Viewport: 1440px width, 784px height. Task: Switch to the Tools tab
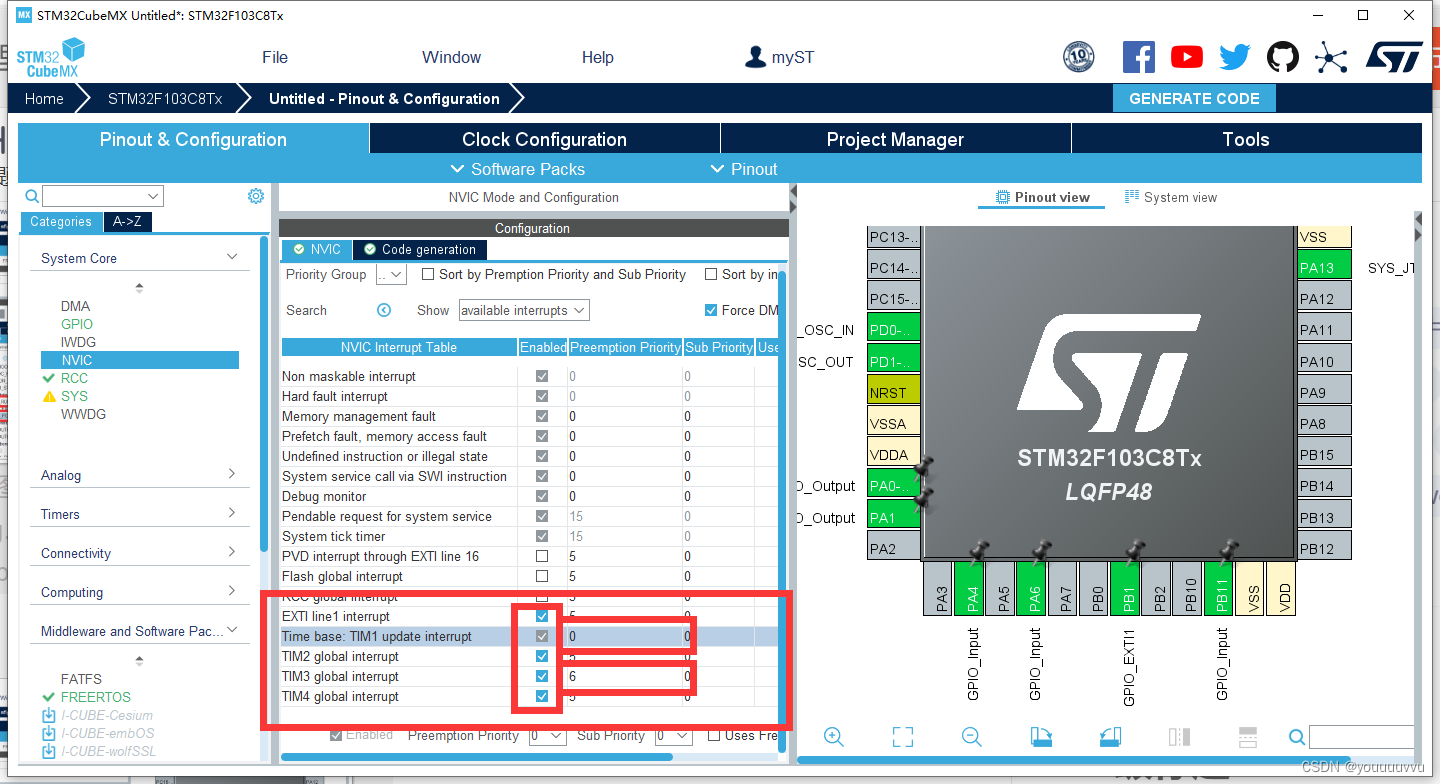click(1246, 139)
